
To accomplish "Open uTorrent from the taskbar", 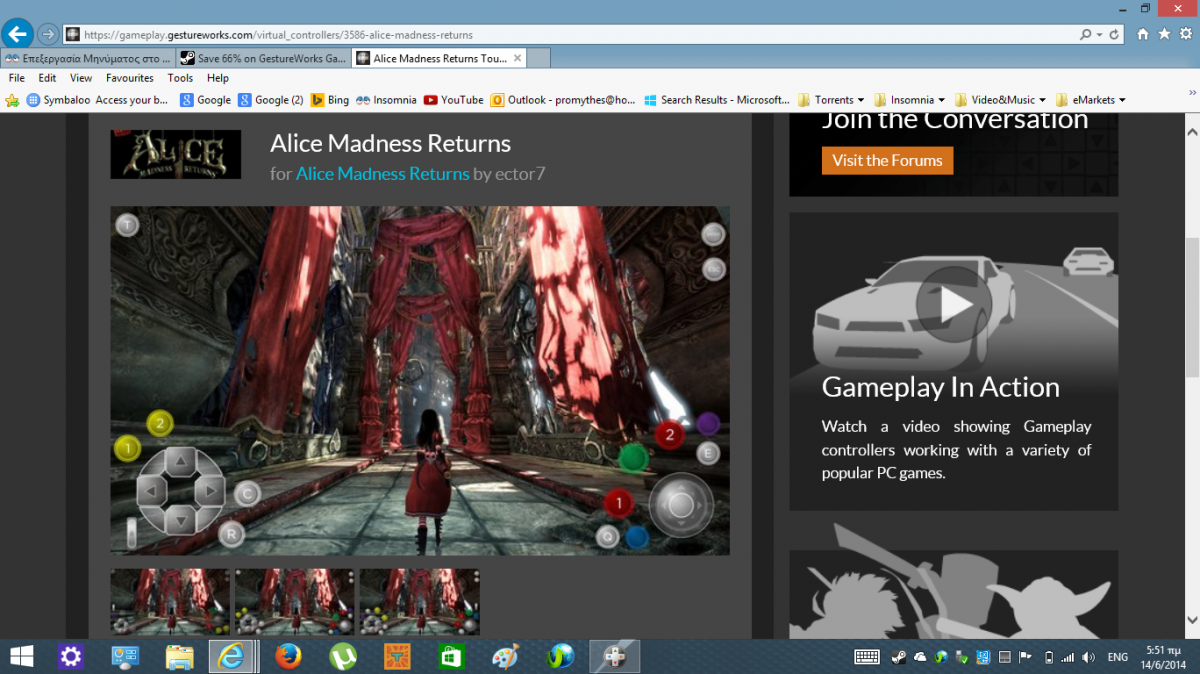I will (343, 657).
